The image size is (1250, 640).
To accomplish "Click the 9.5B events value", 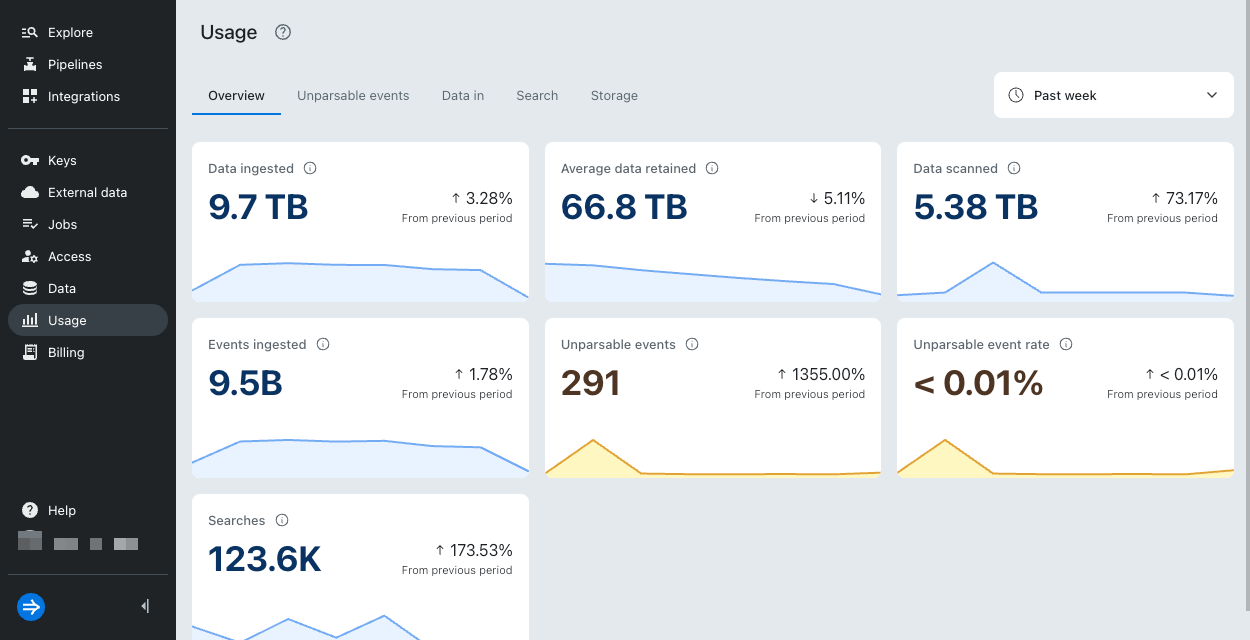I will pos(245,383).
